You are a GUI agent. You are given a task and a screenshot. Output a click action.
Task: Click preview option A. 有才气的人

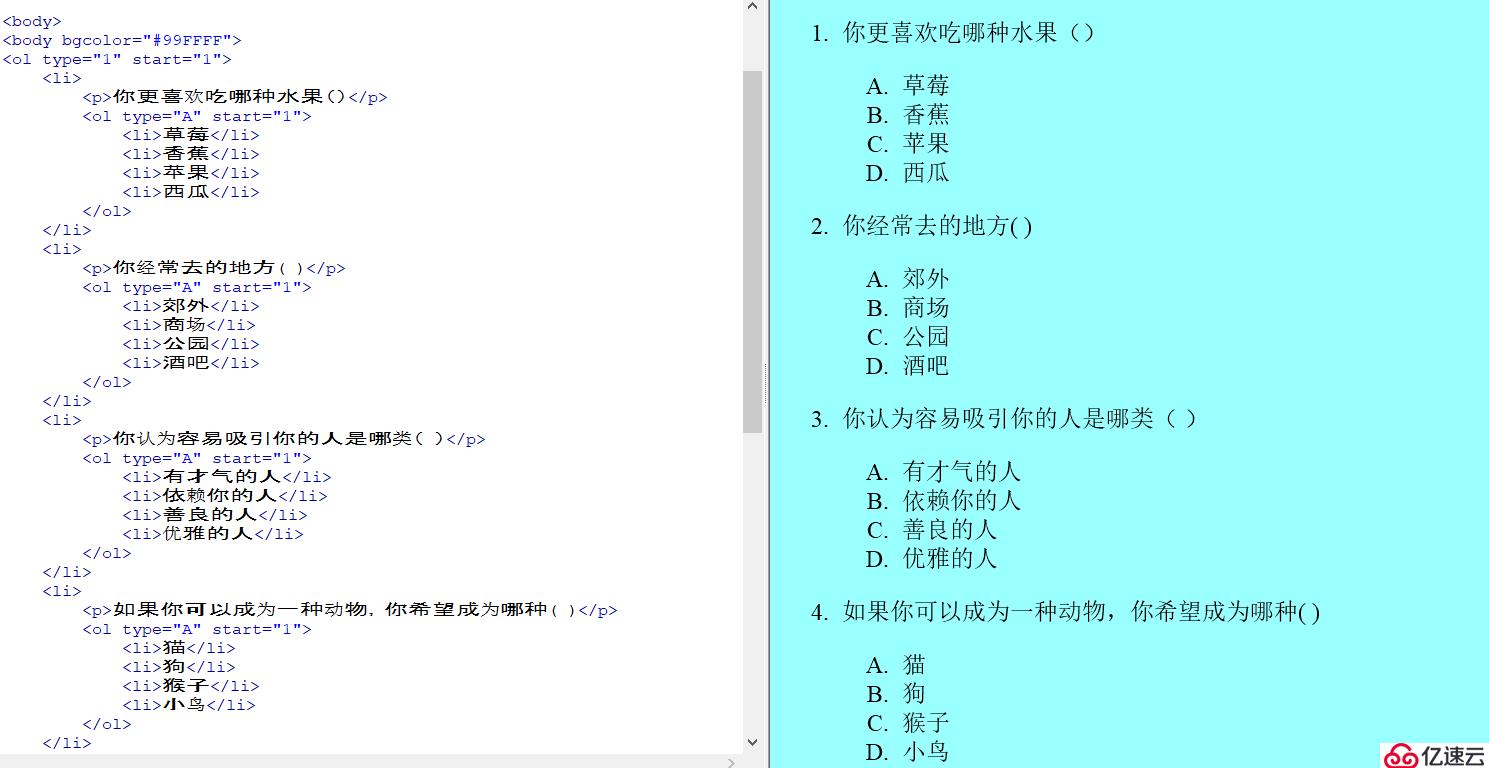[943, 472]
